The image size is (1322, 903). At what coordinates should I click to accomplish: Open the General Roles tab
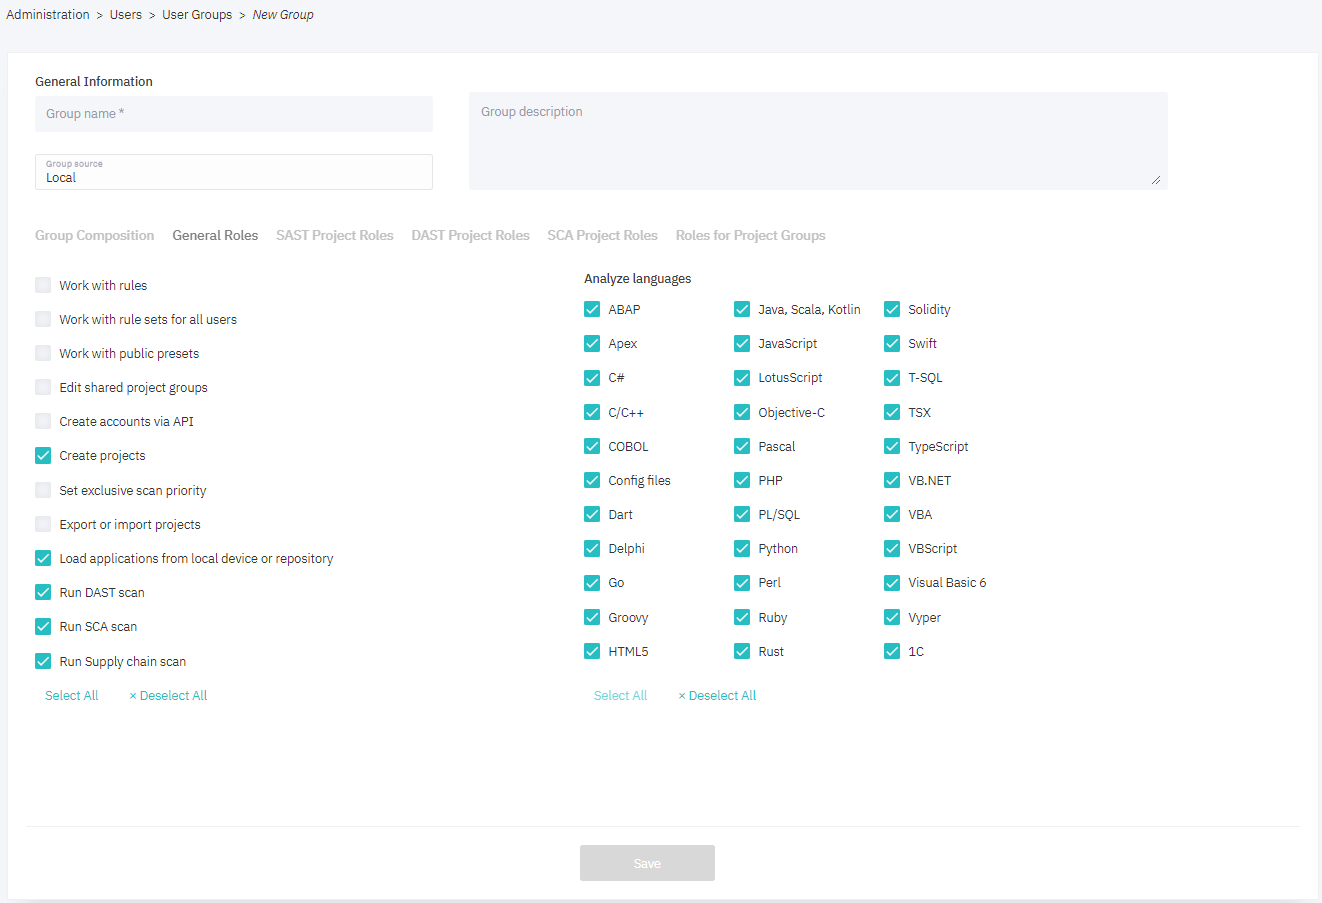[215, 235]
